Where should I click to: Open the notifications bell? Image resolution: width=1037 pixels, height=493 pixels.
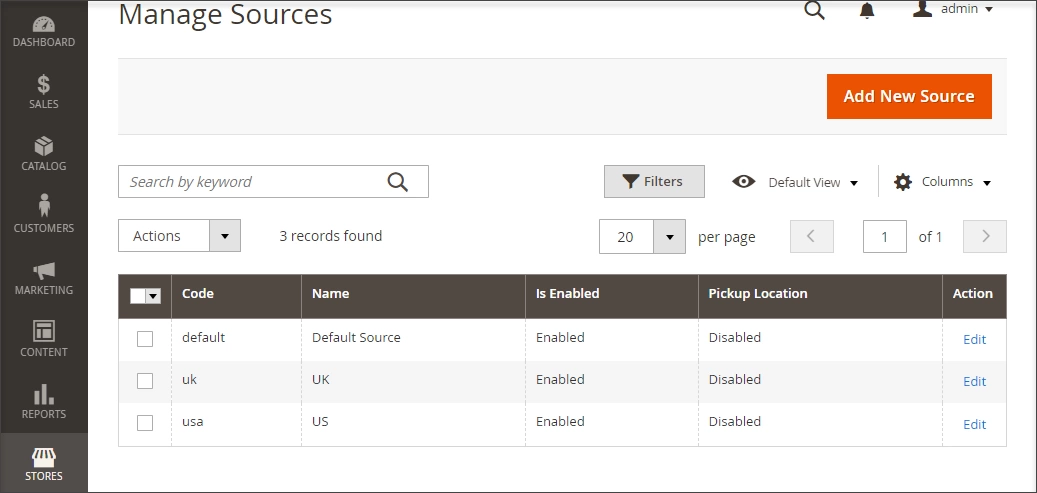point(866,10)
